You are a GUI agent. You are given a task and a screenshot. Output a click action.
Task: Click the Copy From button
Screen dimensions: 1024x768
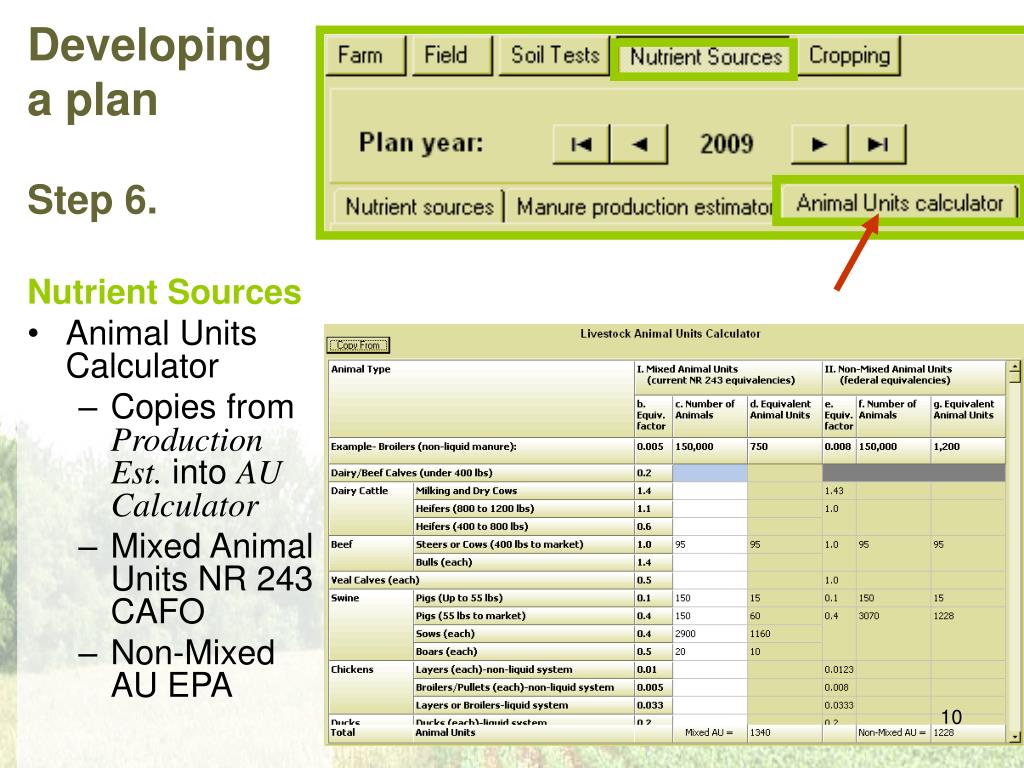358,345
